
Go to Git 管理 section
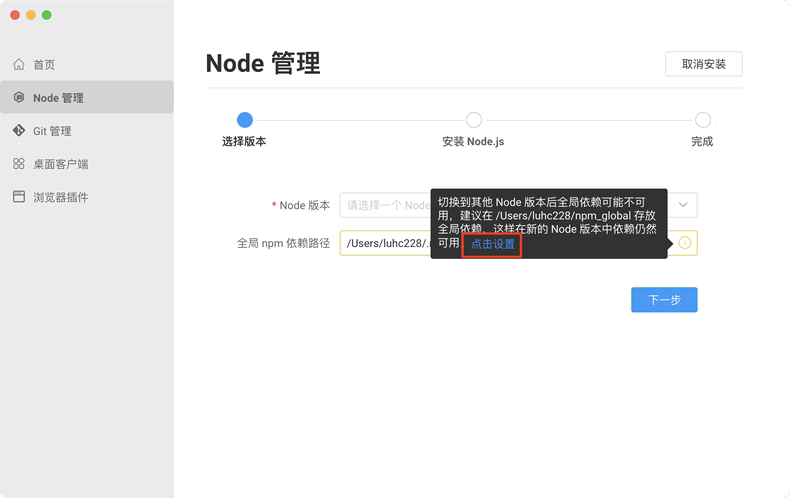click(x=87, y=131)
